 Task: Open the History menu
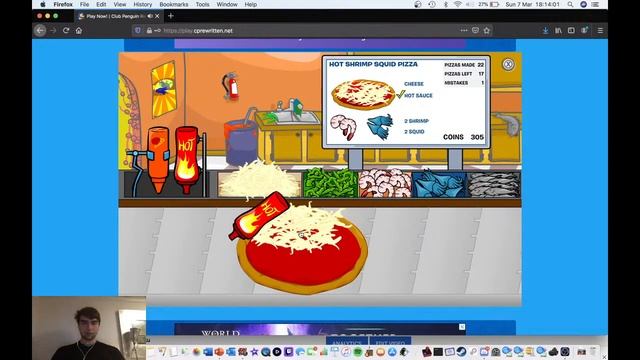click(142, 4)
